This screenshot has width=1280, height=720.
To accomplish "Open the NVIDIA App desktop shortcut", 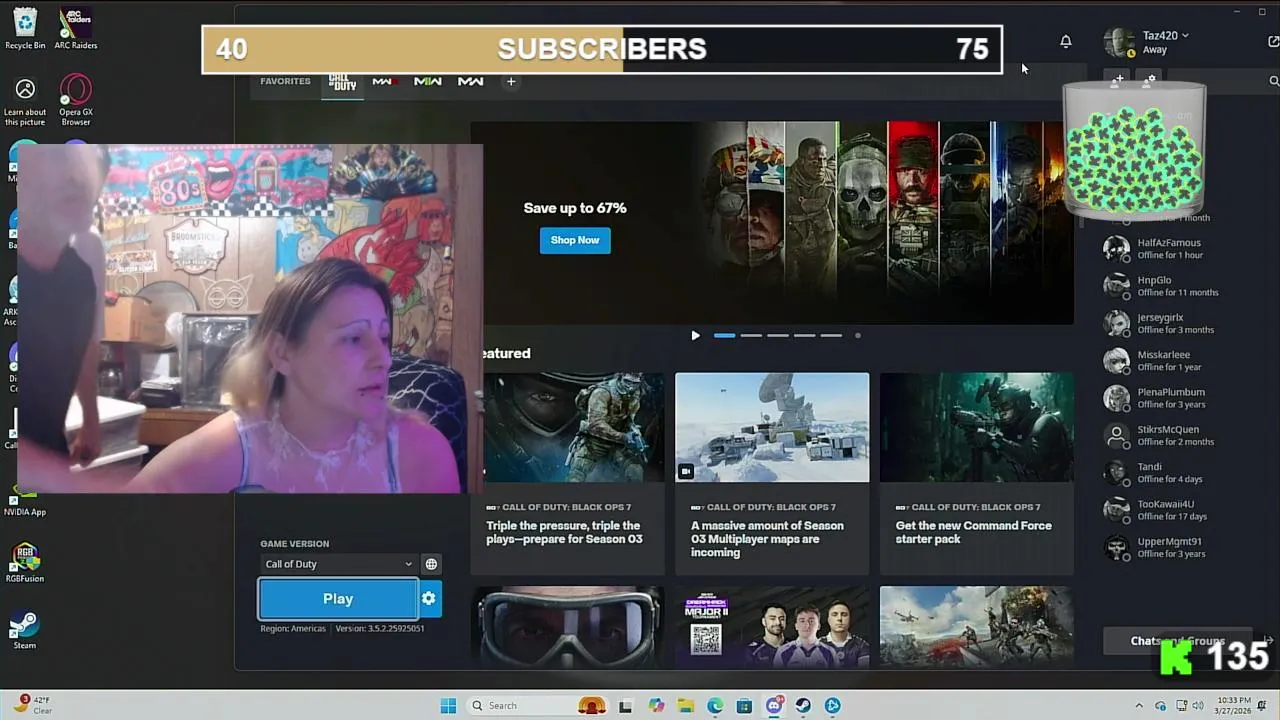I will 25,501.
